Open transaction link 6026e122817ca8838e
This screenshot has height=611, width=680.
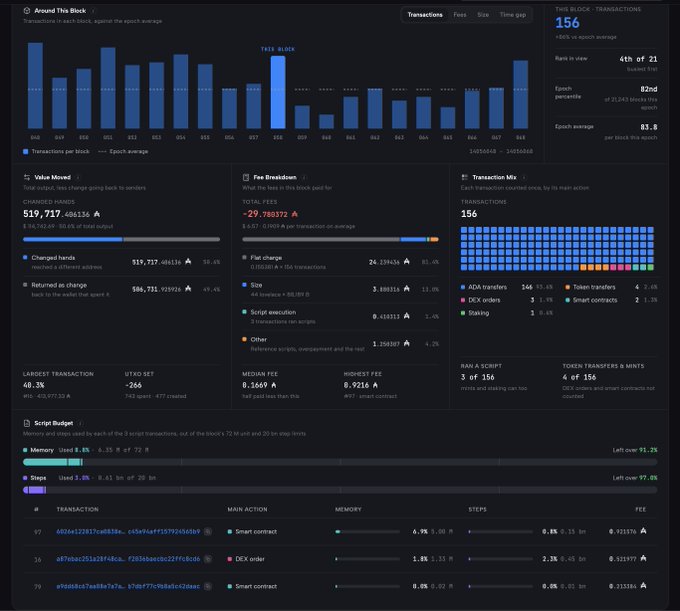click(x=128, y=532)
